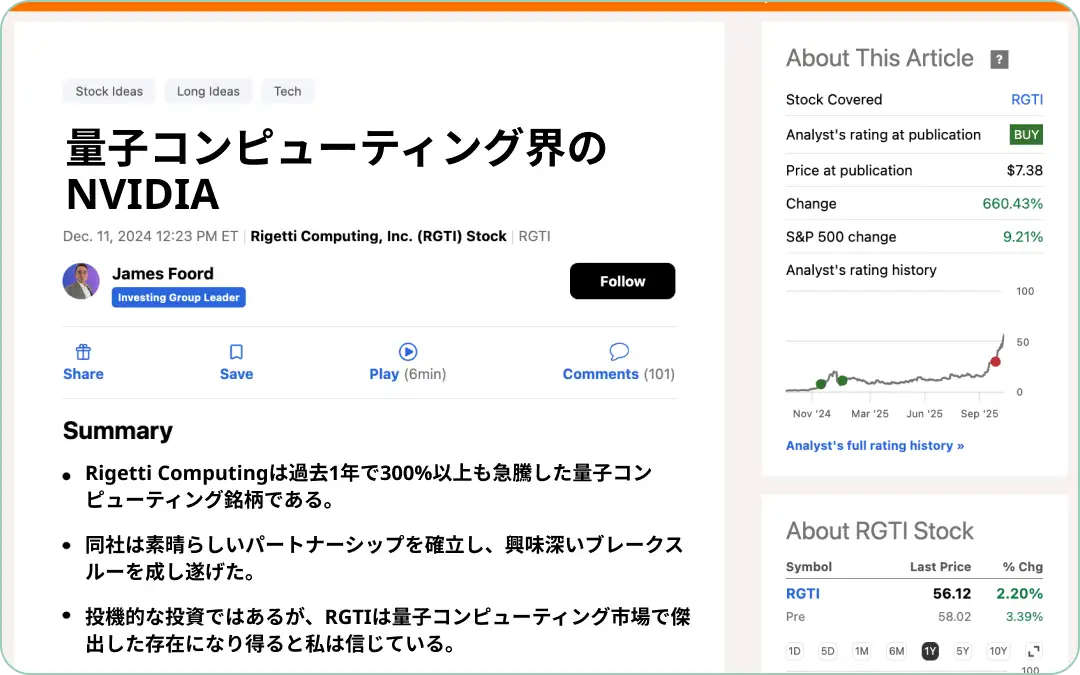
Task: Open the About This Article help icon
Action: coord(999,59)
